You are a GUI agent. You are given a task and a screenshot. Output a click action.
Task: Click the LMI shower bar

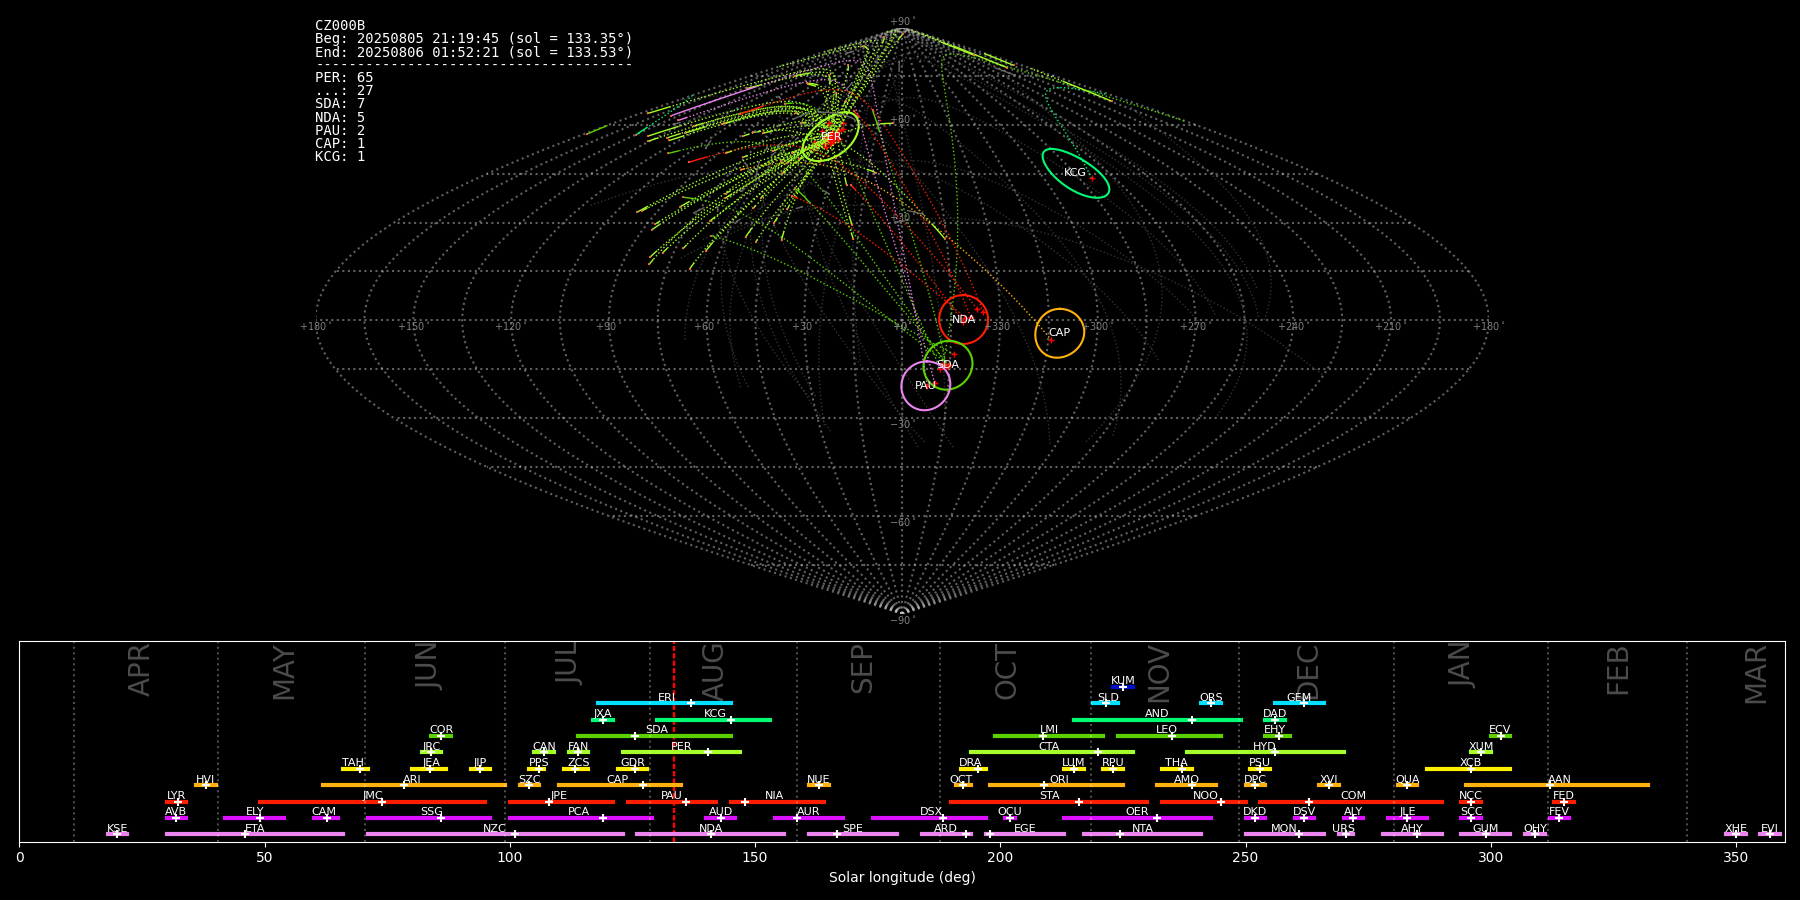click(x=1049, y=736)
